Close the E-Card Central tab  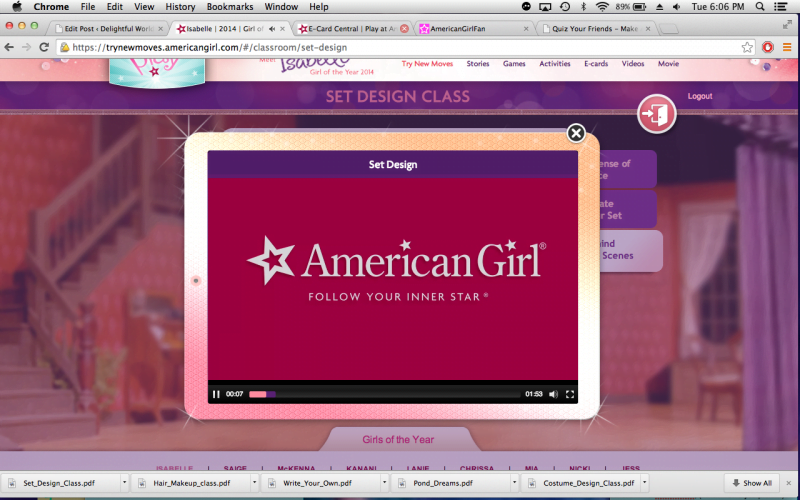click(x=404, y=29)
